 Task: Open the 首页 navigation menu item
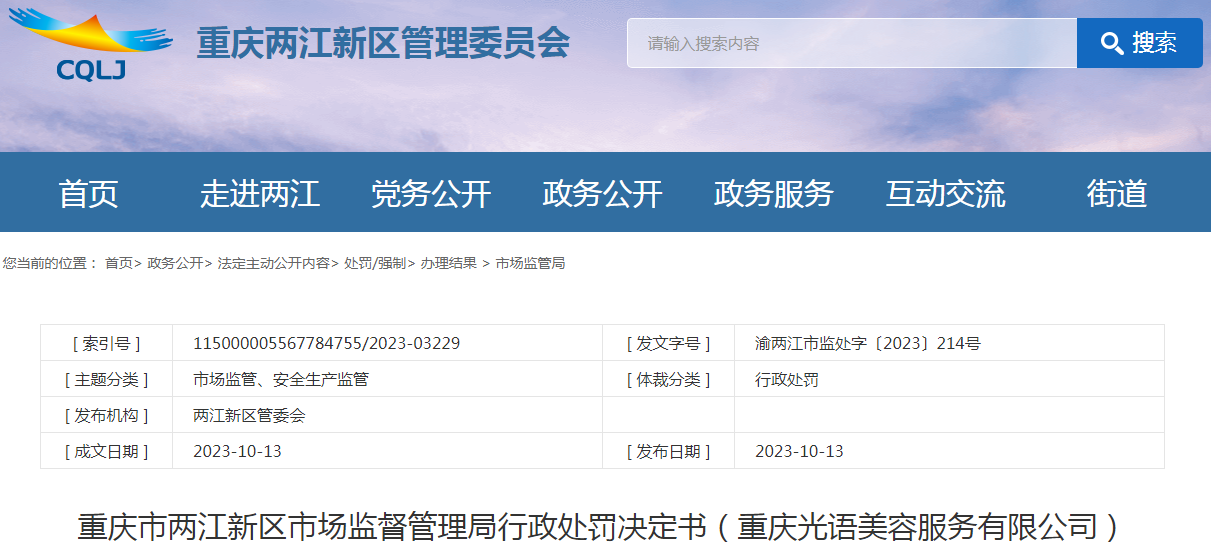88,193
